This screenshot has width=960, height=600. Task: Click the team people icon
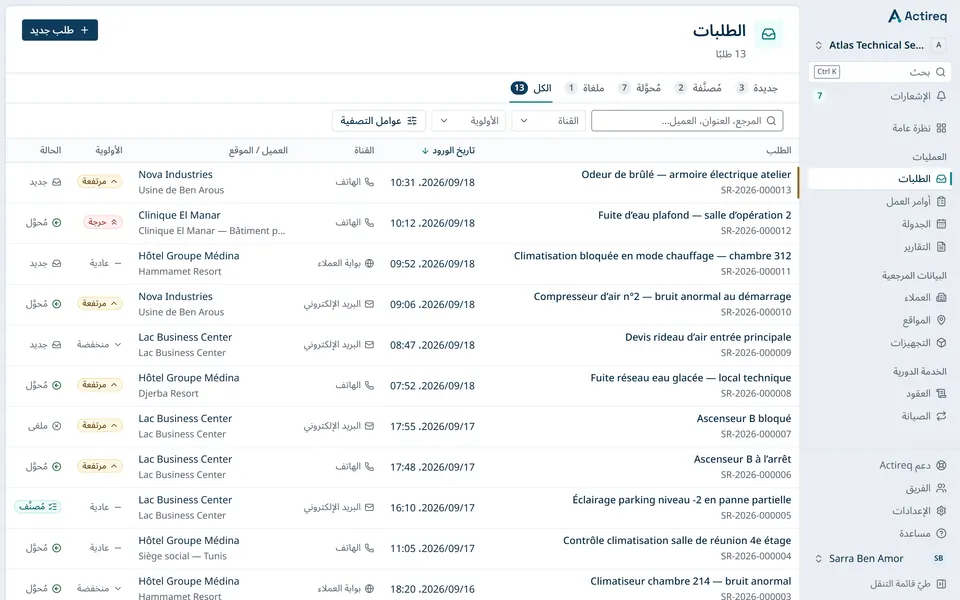coord(941,488)
